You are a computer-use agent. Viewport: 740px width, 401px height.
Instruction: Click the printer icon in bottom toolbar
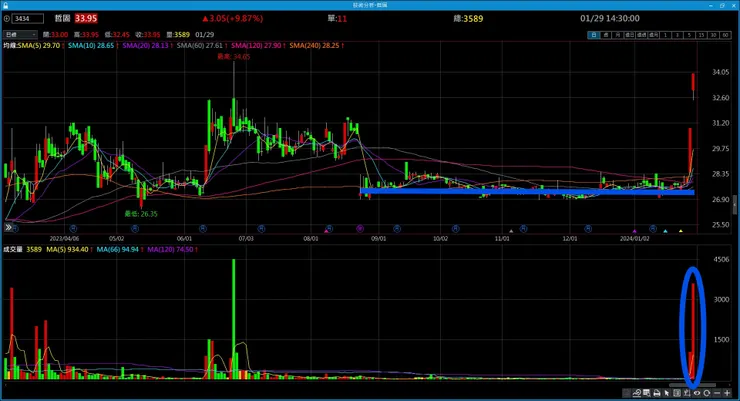click(x=656, y=393)
